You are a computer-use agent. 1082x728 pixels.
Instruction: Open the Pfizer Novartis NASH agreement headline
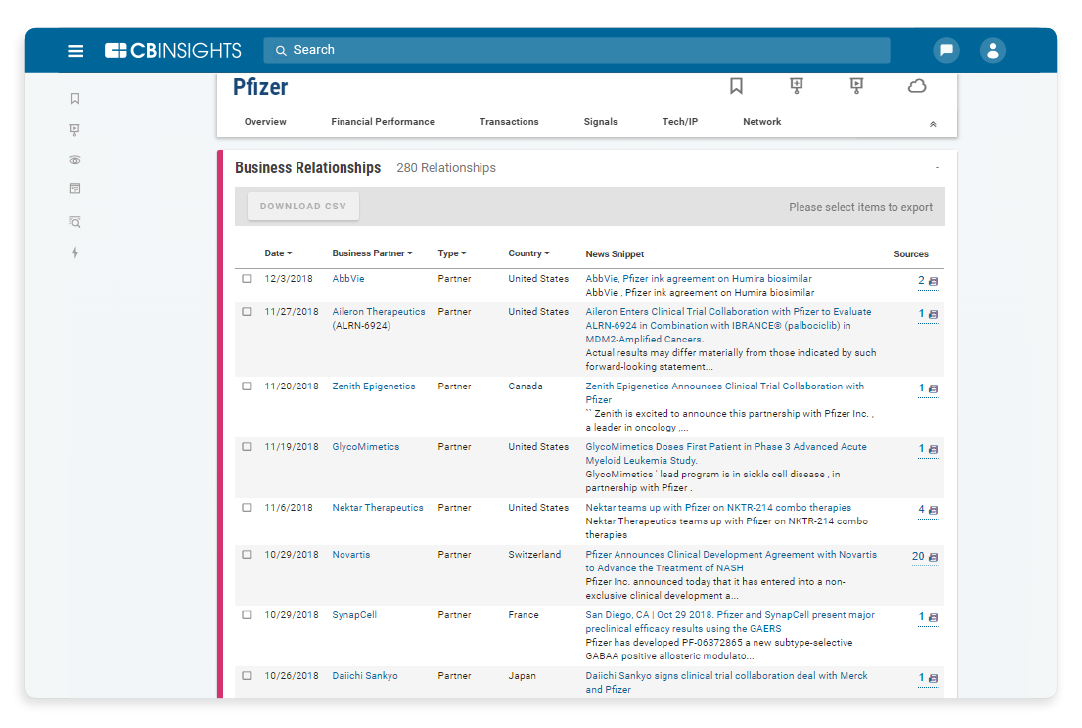(x=731, y=561)
